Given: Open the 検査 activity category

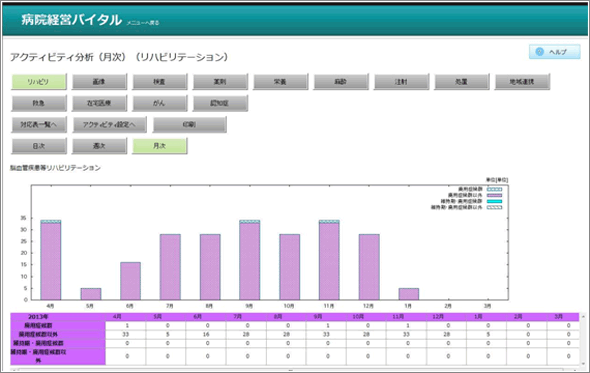Looking at the screenshot, I should [x=160, y=82].
